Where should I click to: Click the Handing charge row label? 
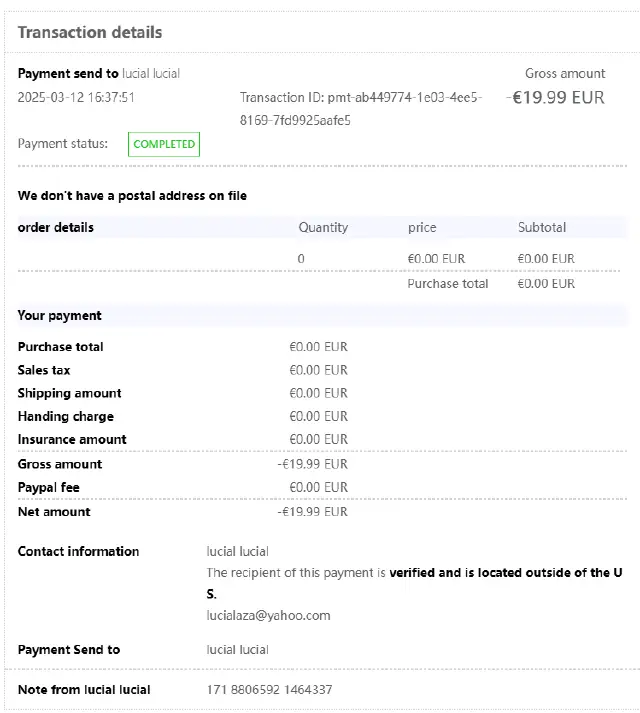pyautogui.click(x=66, y=416)
